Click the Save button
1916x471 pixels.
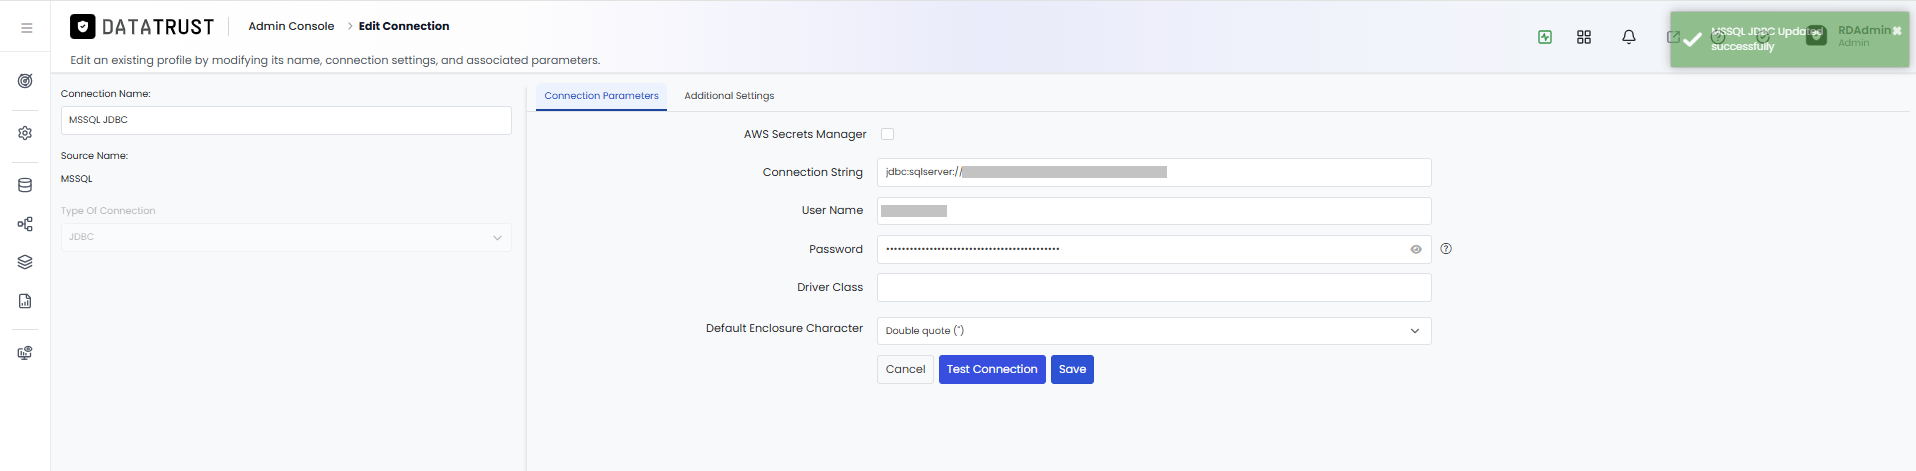click(1072, 369)
